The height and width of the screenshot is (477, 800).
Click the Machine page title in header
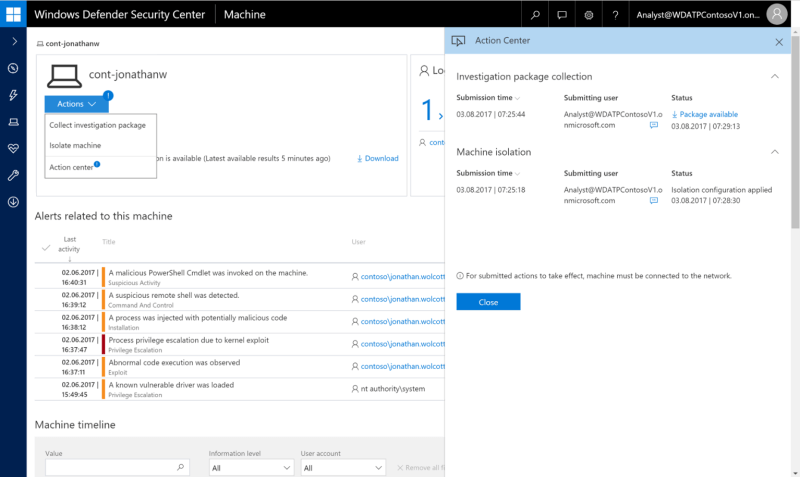244,14
